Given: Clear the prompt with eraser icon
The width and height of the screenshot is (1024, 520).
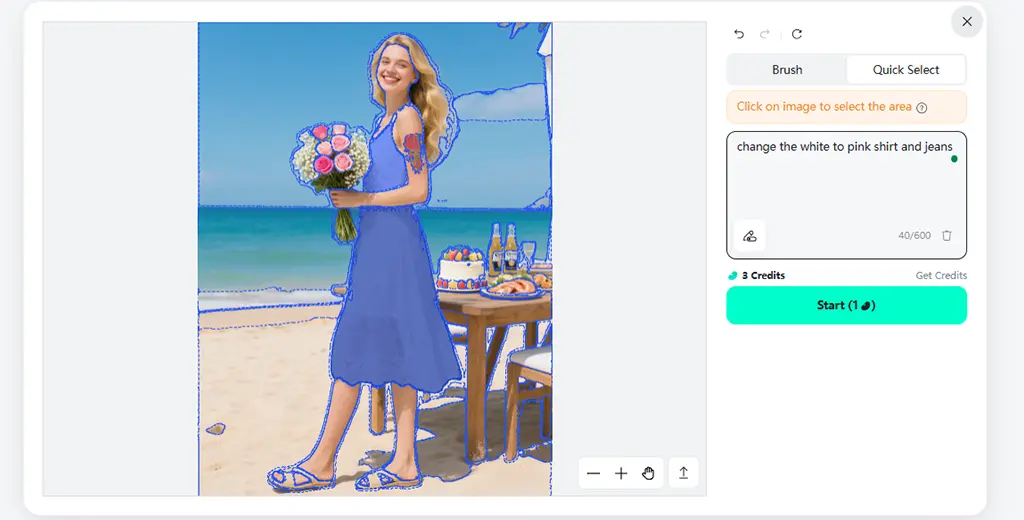Looking at the screenshot, I should [750, 236].
